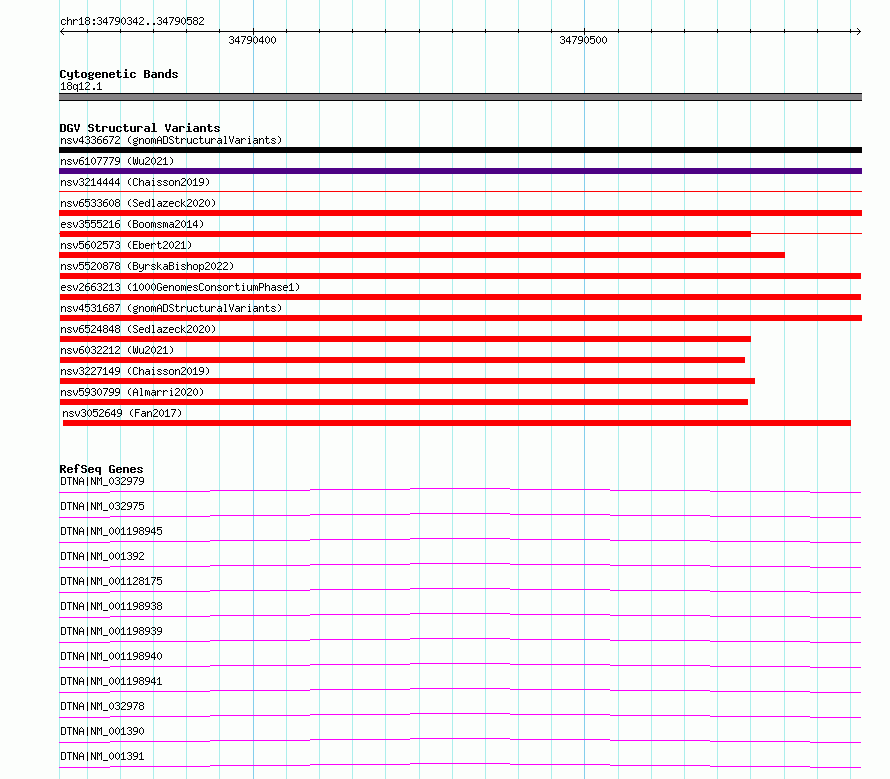Open transcript DTNA|NM_032975
Screen dimensions: 890x779
pyautogui.click(x=102, y=506)
